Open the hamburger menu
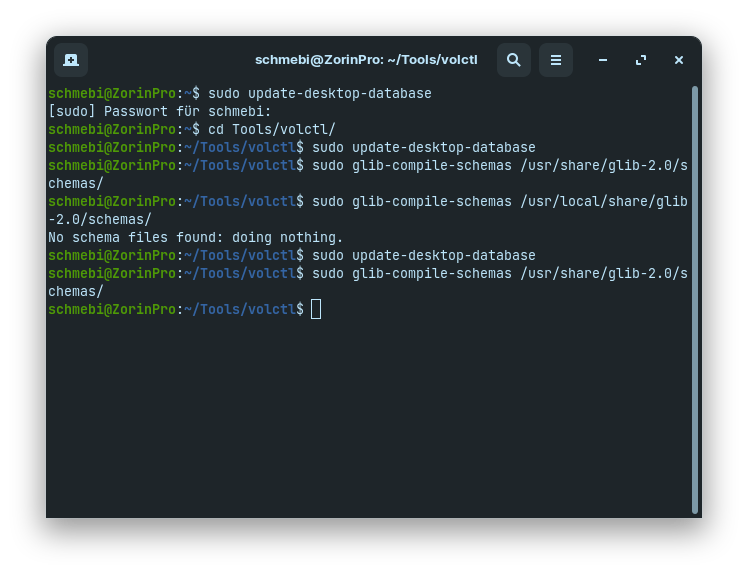Screen dimensions: 748x574 coord(555,60)
